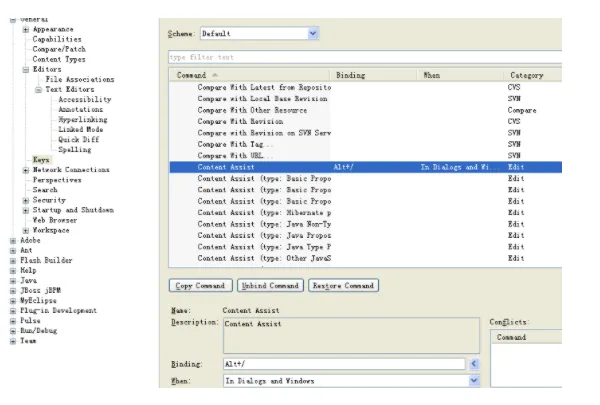Expand the Security tree node
Viewport: 600px width, 405px height.
[x=26, y=200]
